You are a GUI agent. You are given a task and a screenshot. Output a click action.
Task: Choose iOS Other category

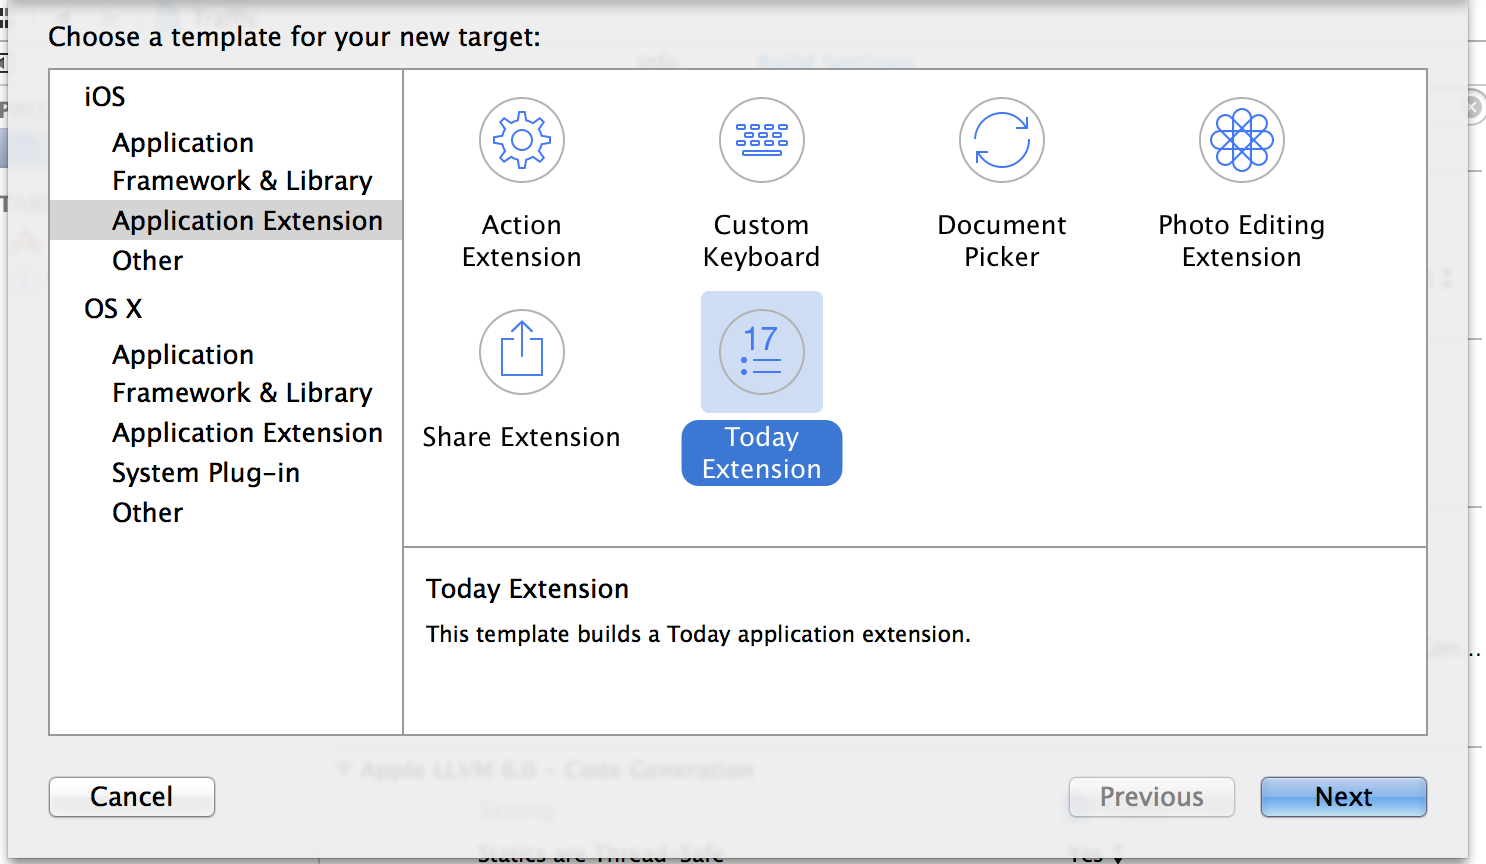click(x=148, y=261)
